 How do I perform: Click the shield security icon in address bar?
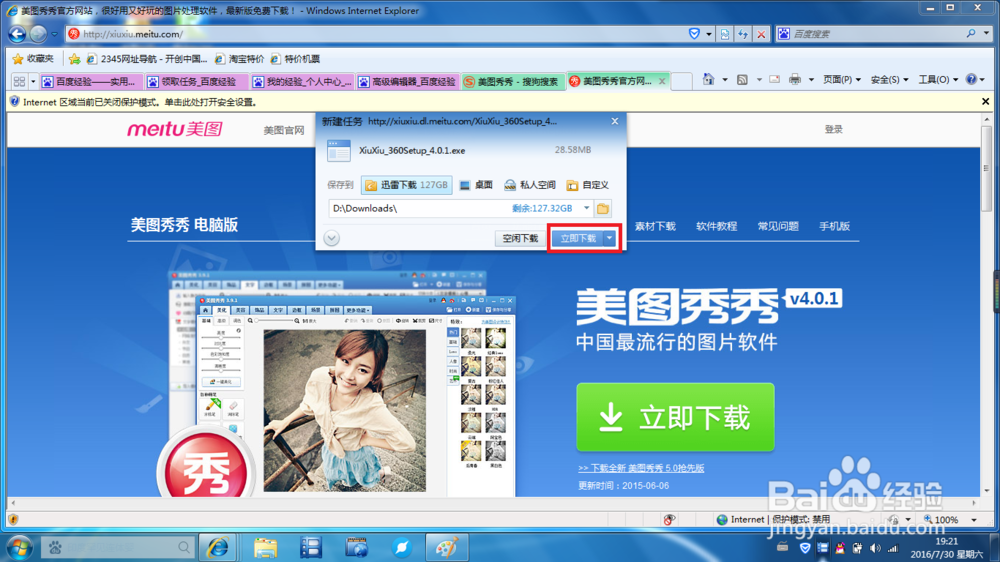695,34
